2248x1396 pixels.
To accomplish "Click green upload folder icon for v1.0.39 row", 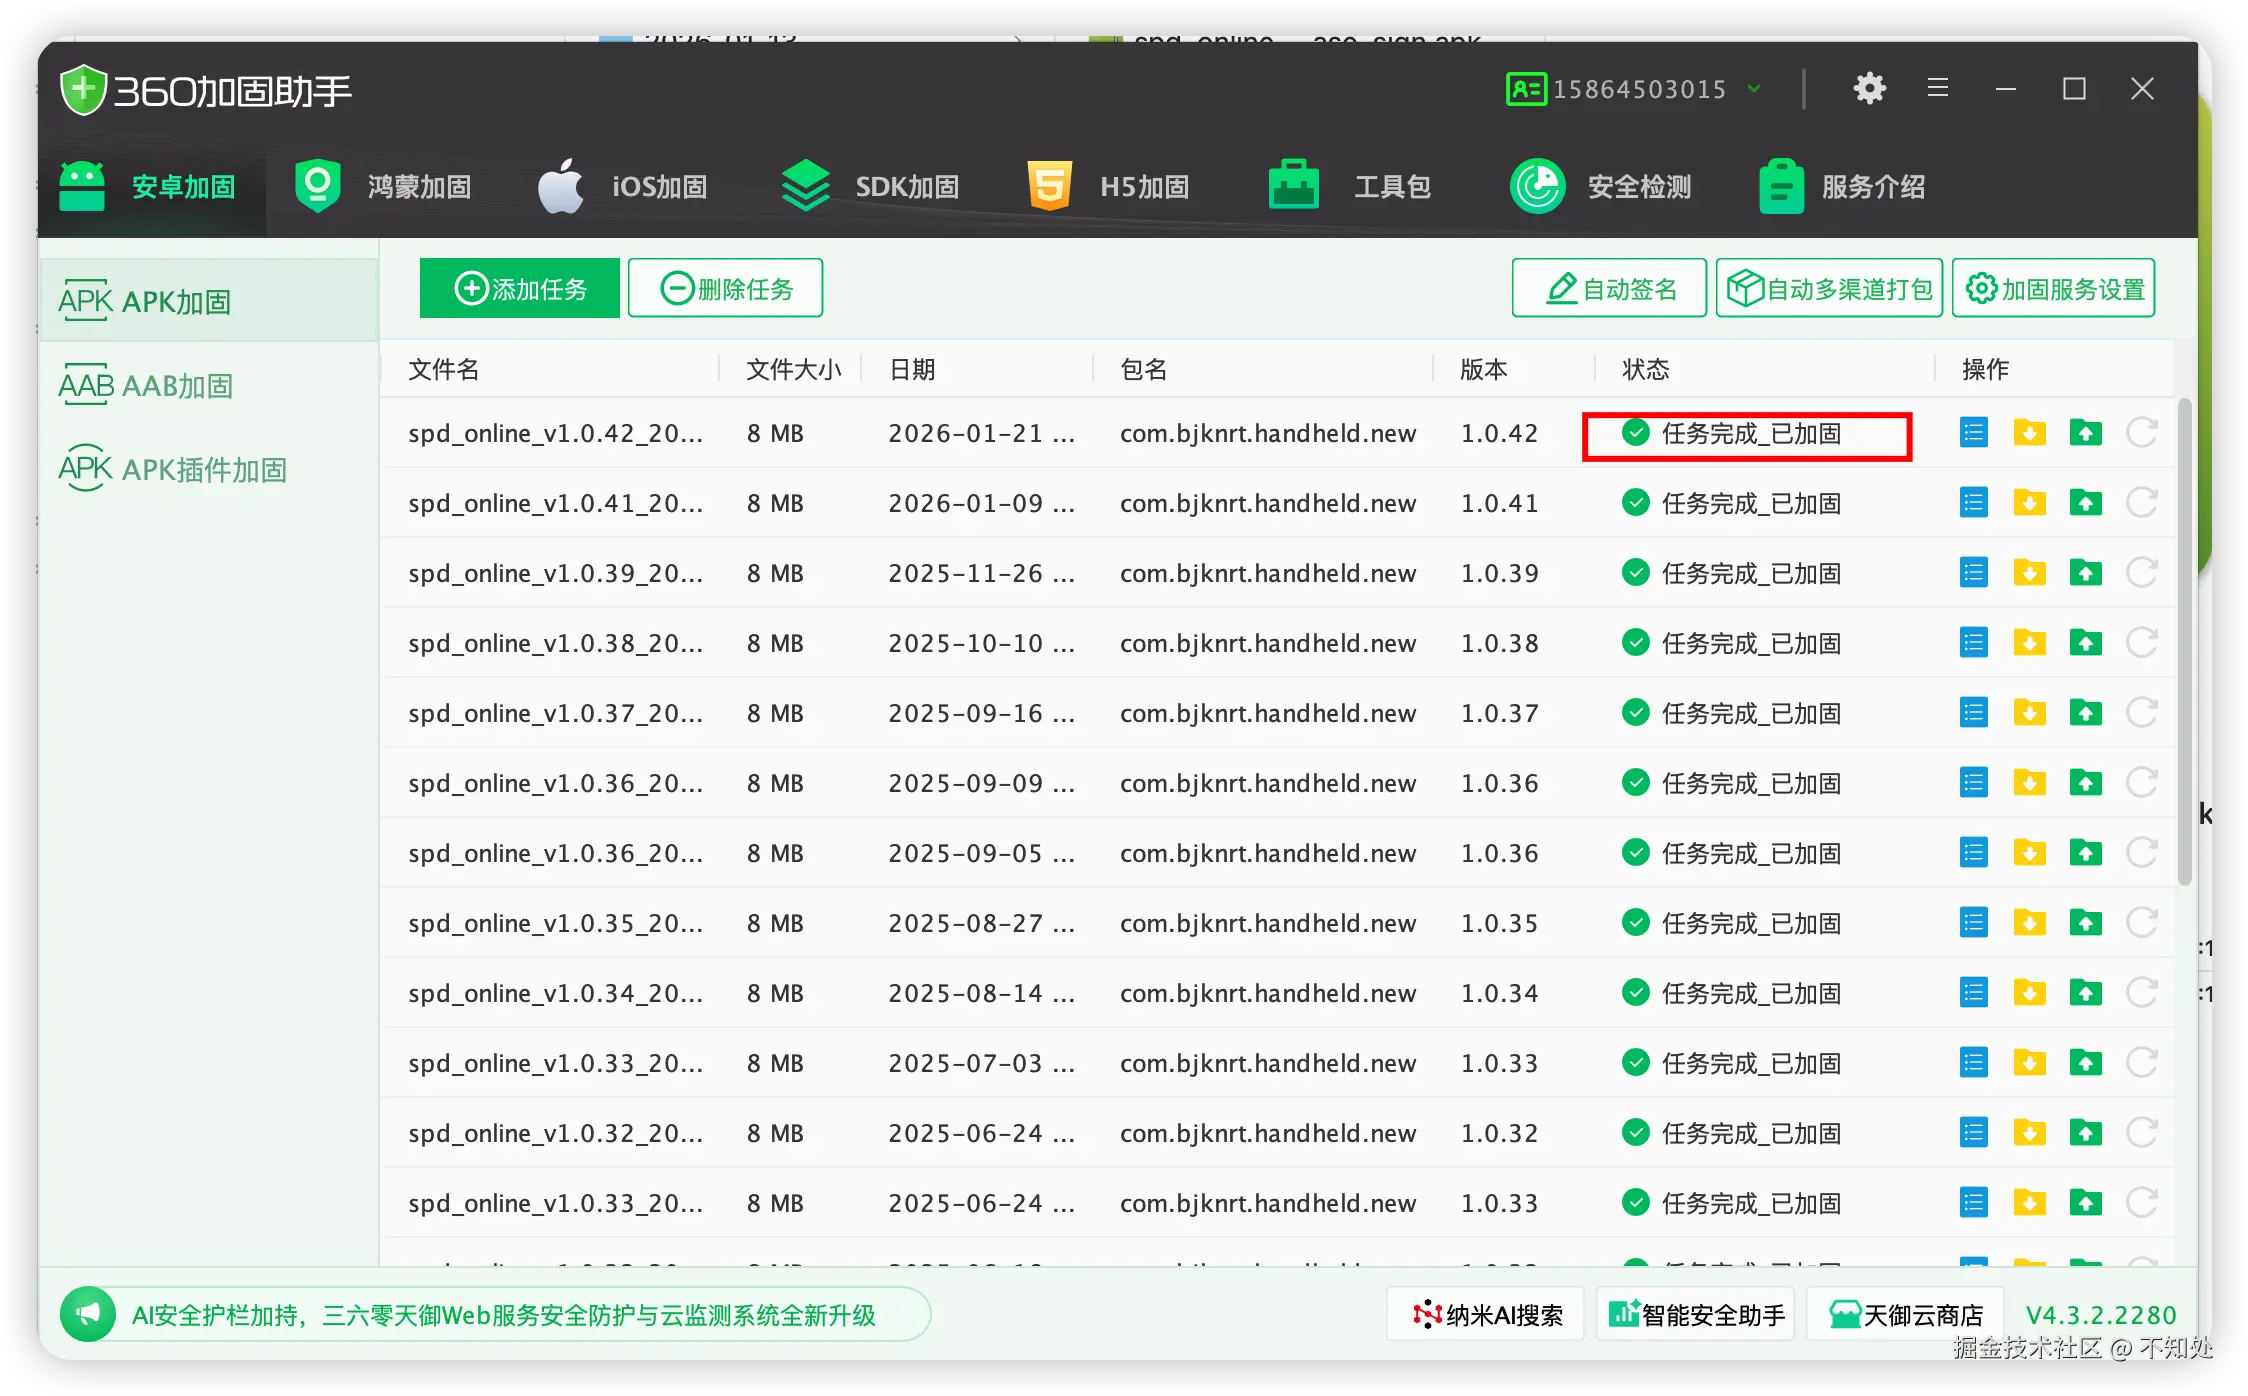I will click(2085, 573).
